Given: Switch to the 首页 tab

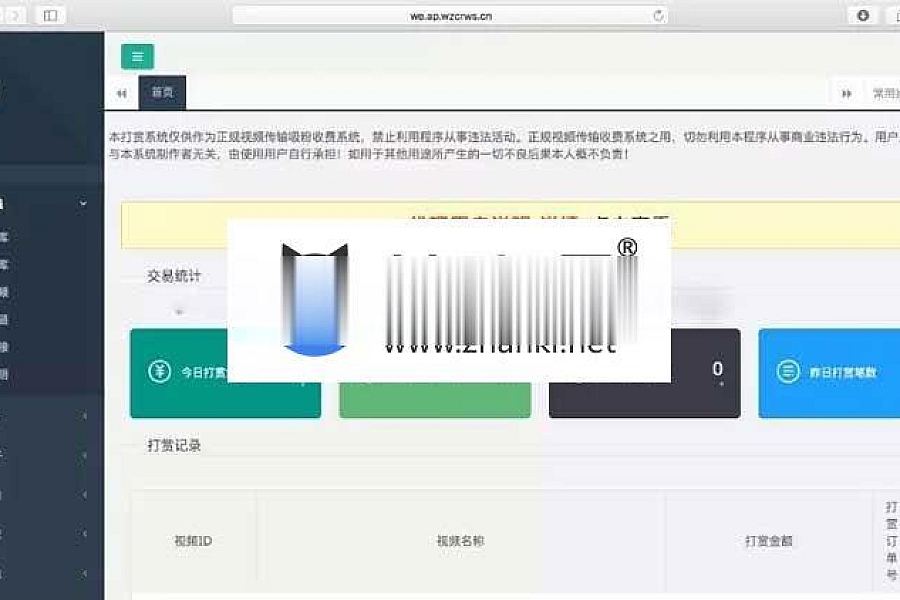Looking at the screenshot, I should click(x=162, y=92).
